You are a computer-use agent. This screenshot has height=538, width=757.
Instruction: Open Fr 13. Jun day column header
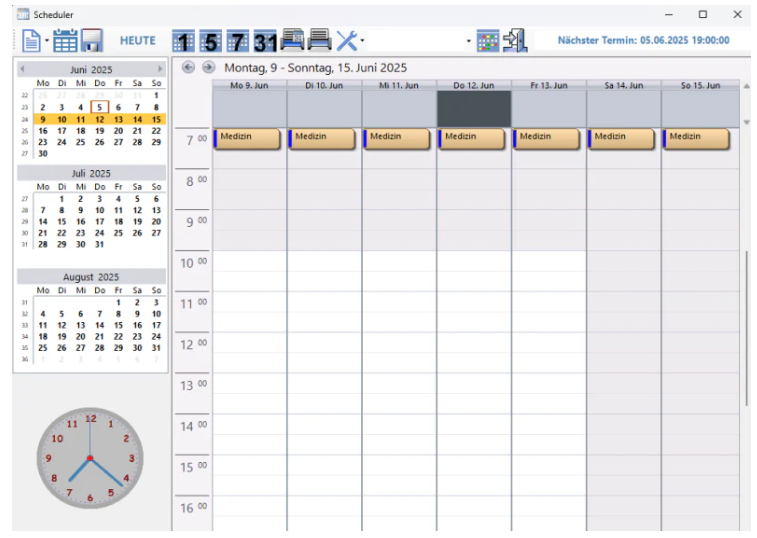[x=549, y=85]
